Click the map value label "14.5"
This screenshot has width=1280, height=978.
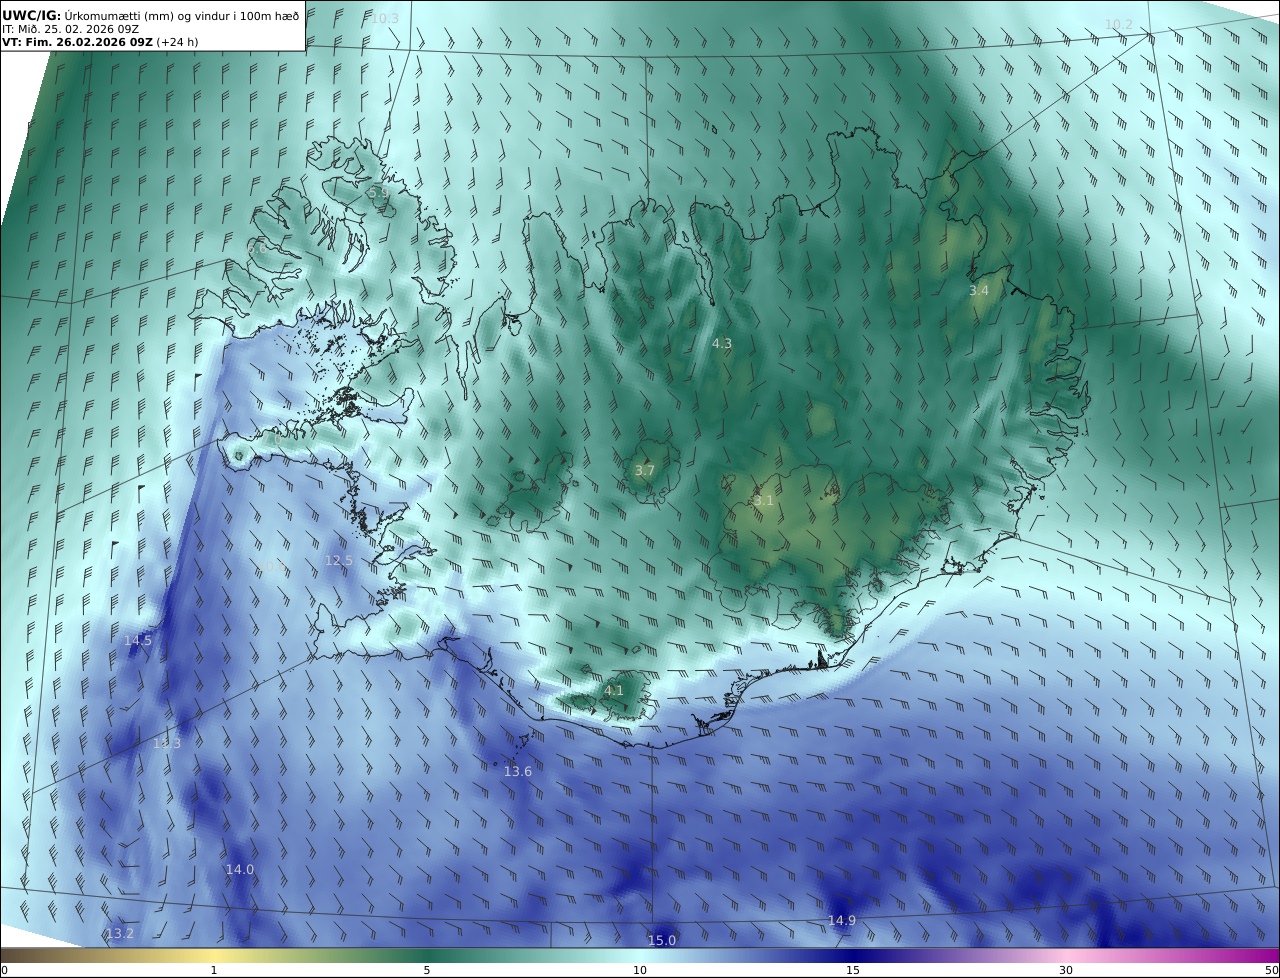pos(138,641)
